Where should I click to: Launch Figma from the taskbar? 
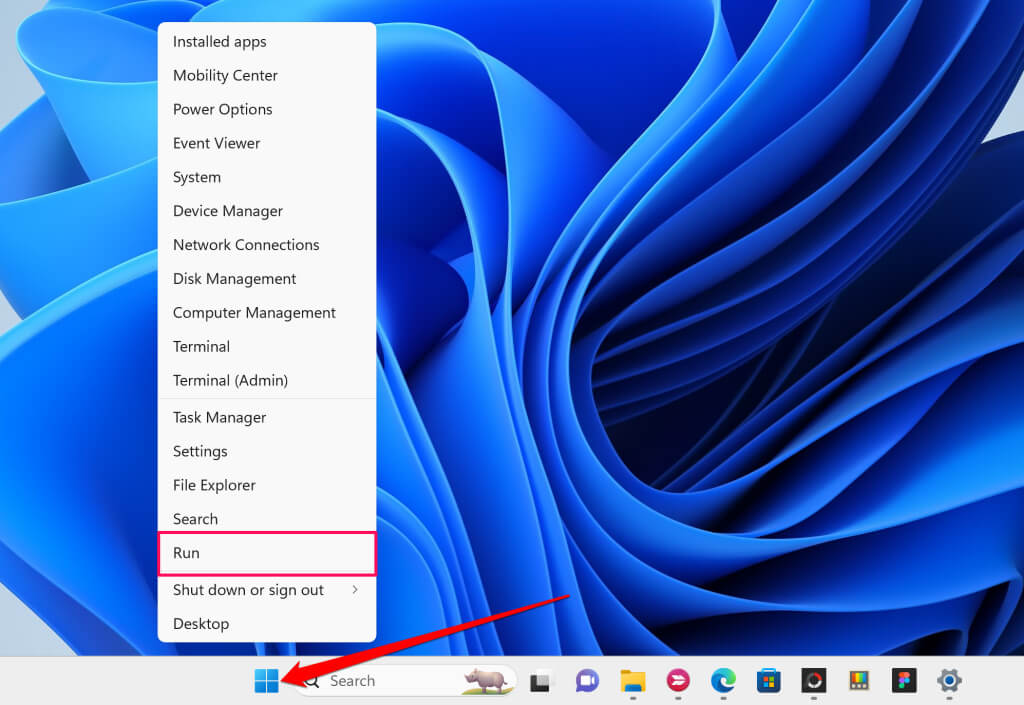[904, 681]
